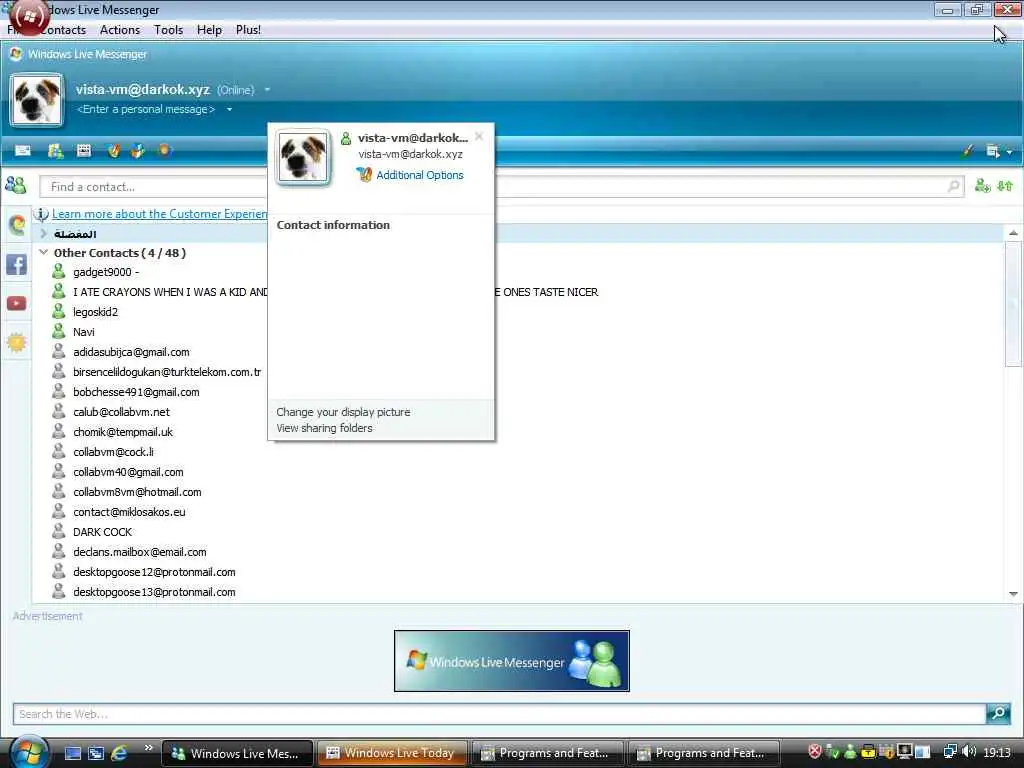
Task: Open the Help menu
Action: point(209,30)
